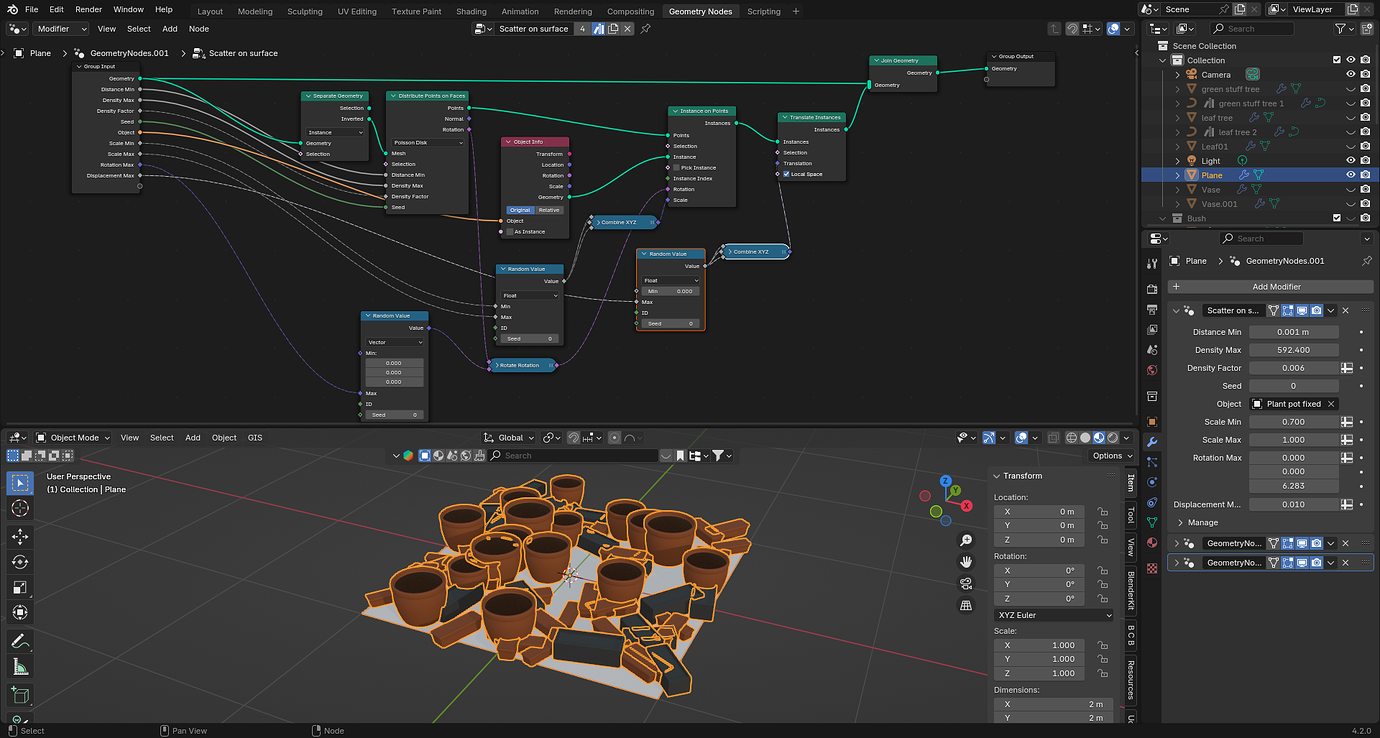Open the Render menu in top bar
Screen dimensions: 1380x738
(89, 9)
